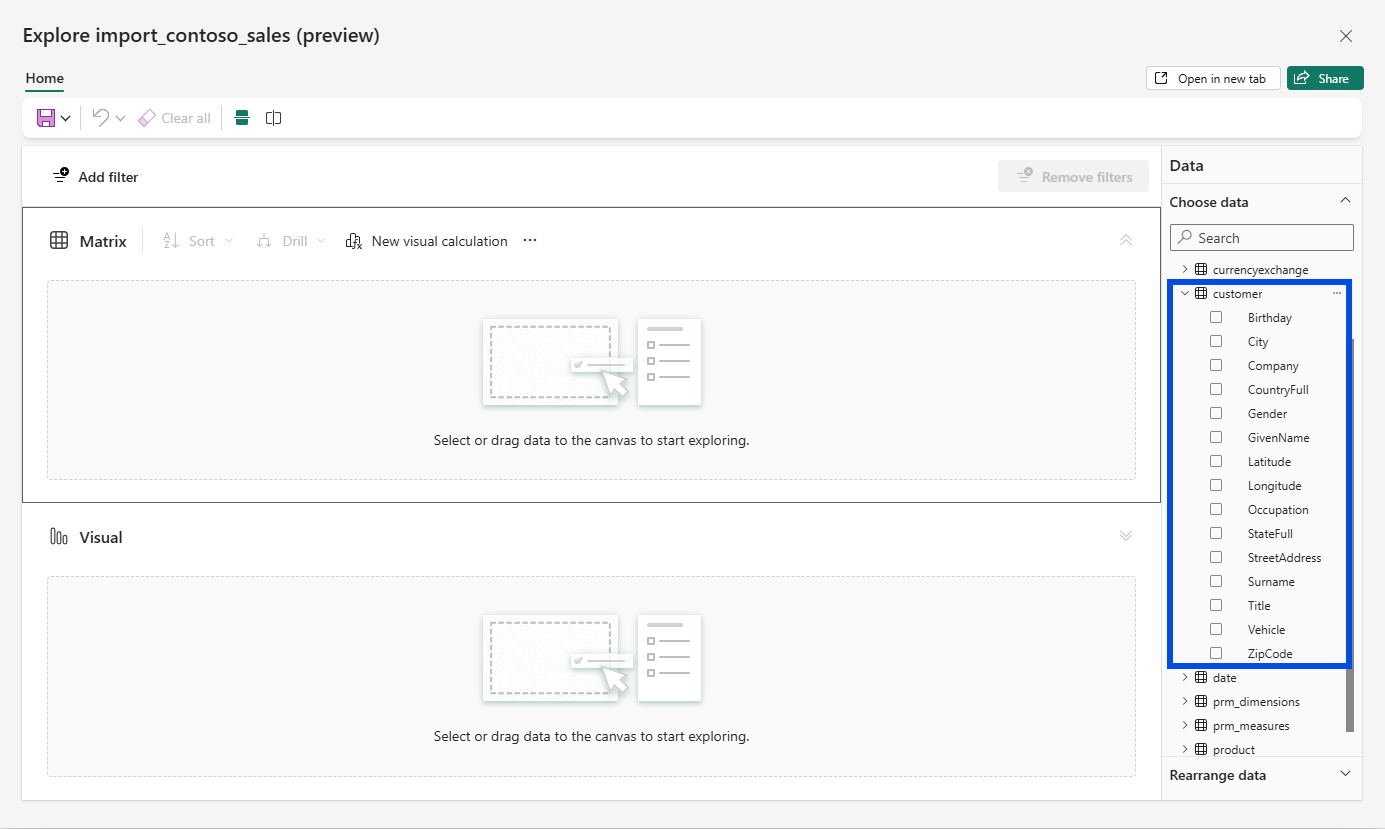
Task: Select the Gender field checkbox
Action: point(1216,413)
